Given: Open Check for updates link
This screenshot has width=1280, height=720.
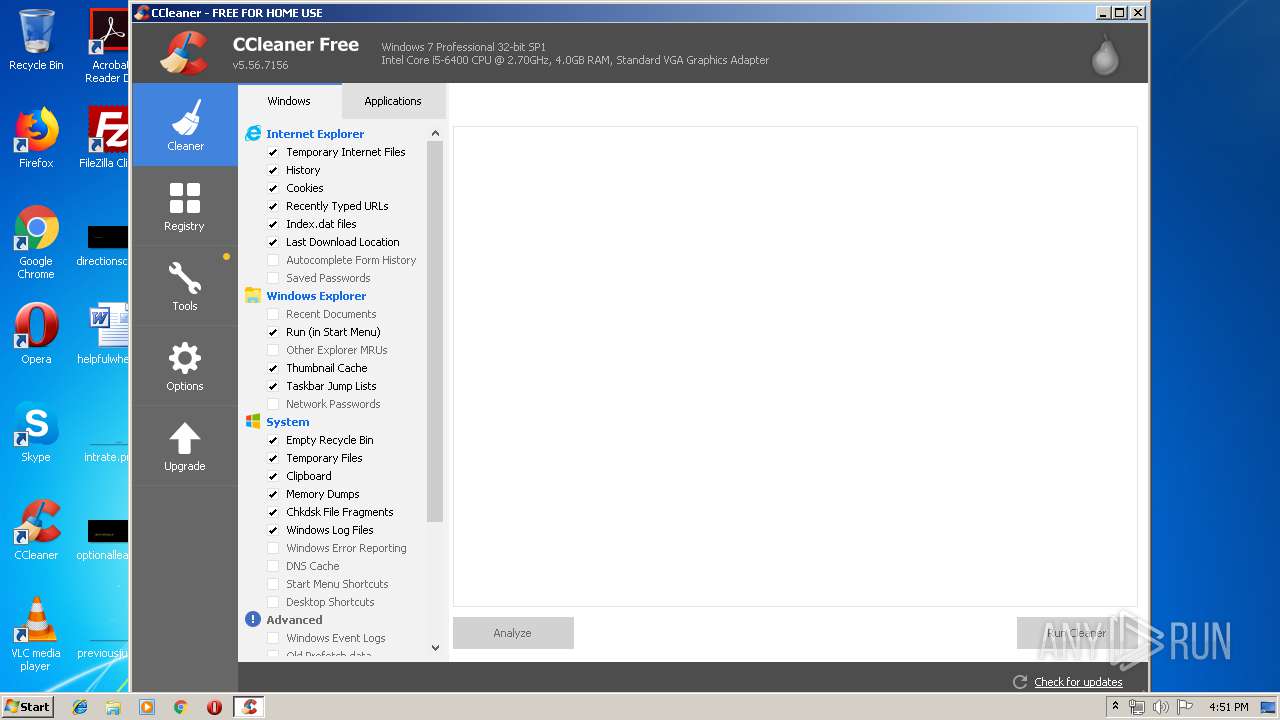Looking at the screenshot, I should [1078, 682].
